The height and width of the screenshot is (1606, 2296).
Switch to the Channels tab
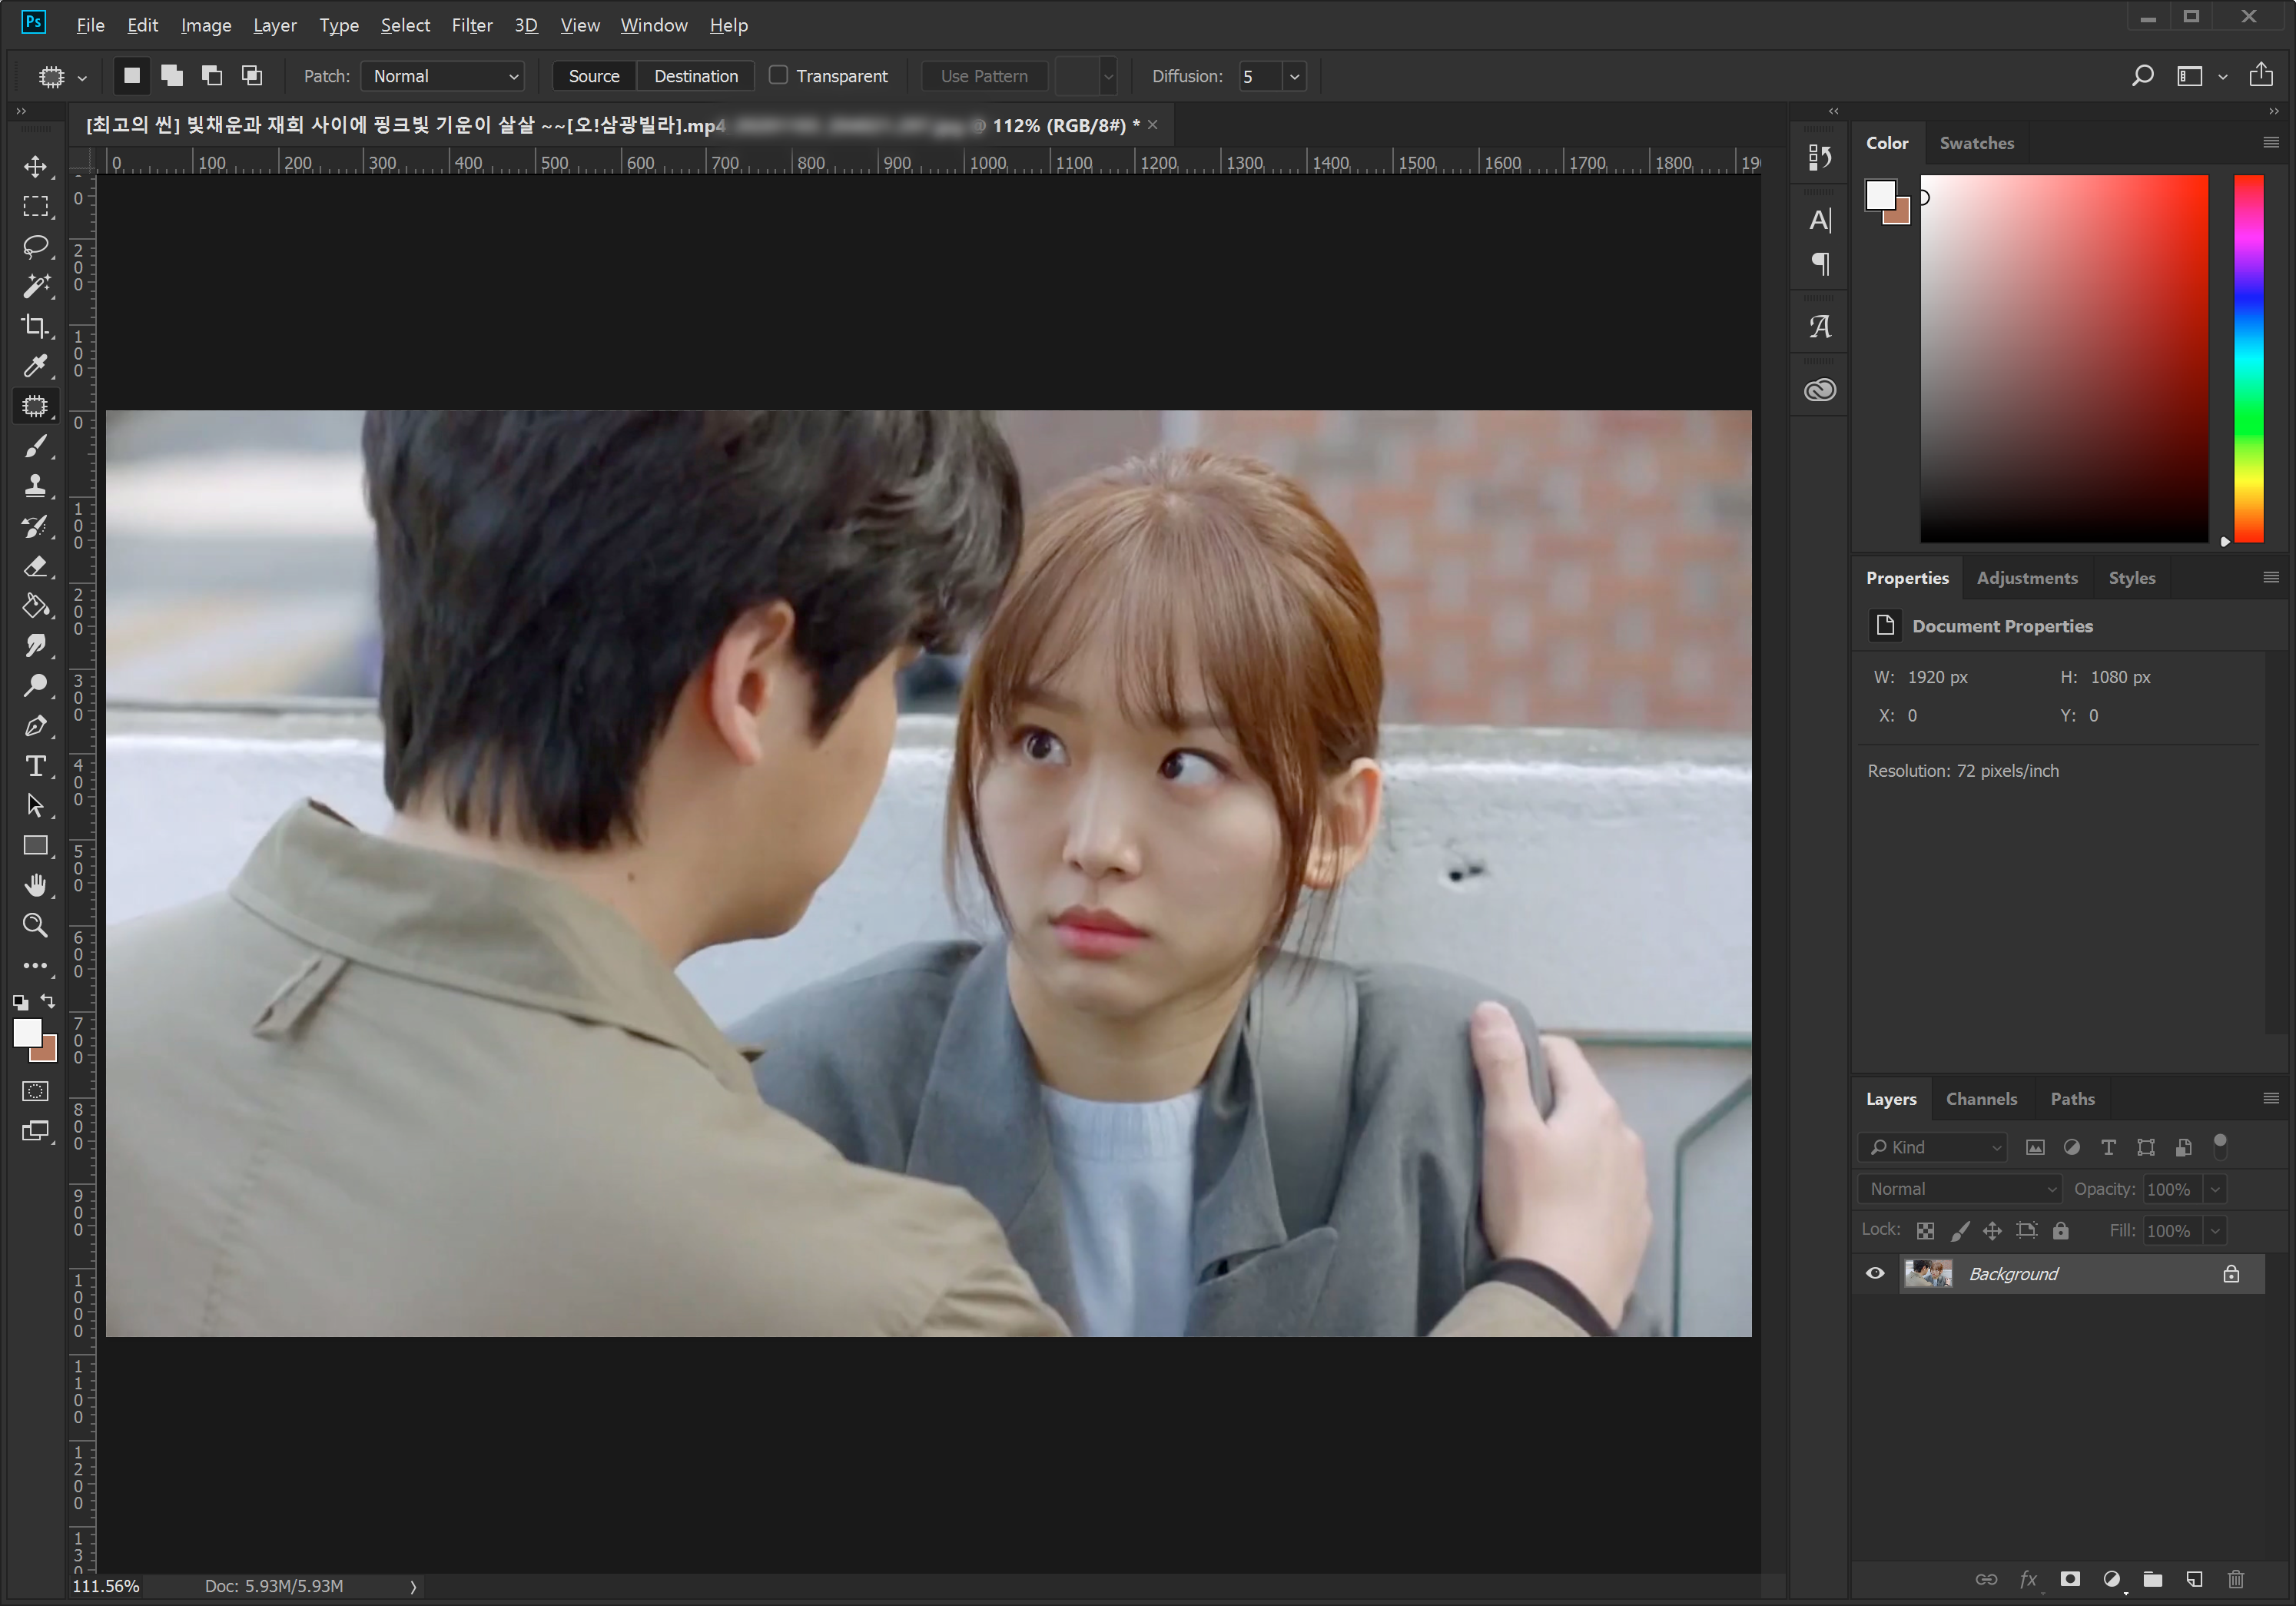click(1980, 1098)
